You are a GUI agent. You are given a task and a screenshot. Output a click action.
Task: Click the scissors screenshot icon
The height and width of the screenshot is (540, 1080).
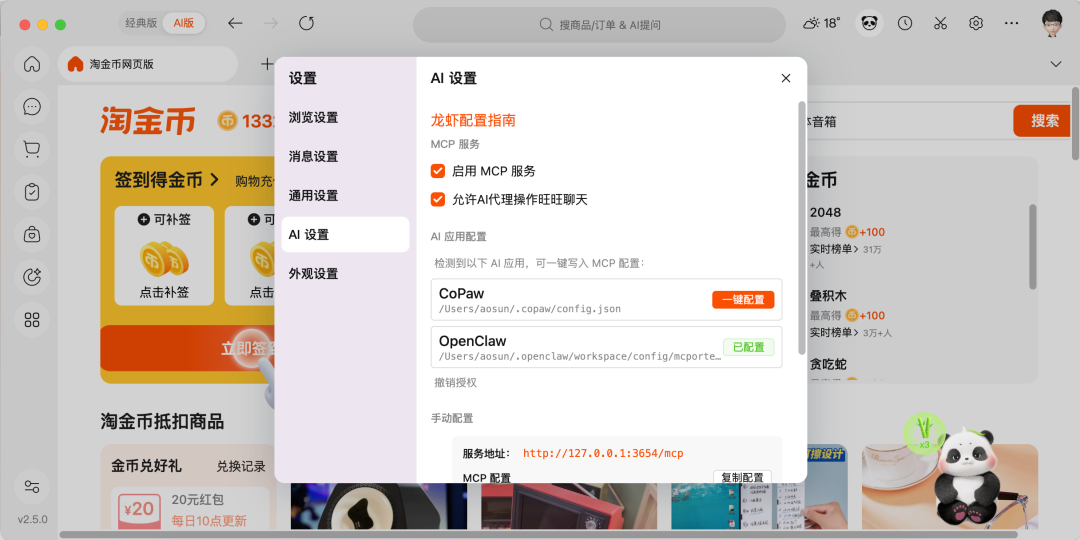point(940,23)
